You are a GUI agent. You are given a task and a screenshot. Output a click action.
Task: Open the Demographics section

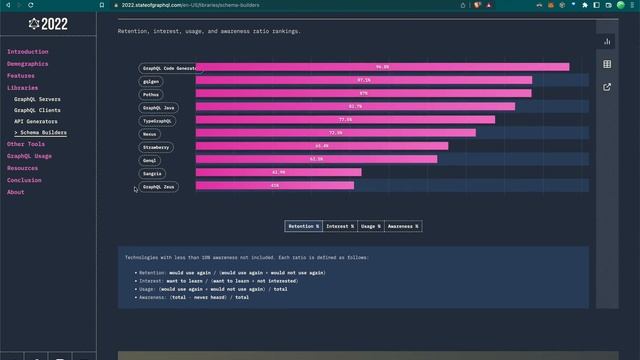27,64
